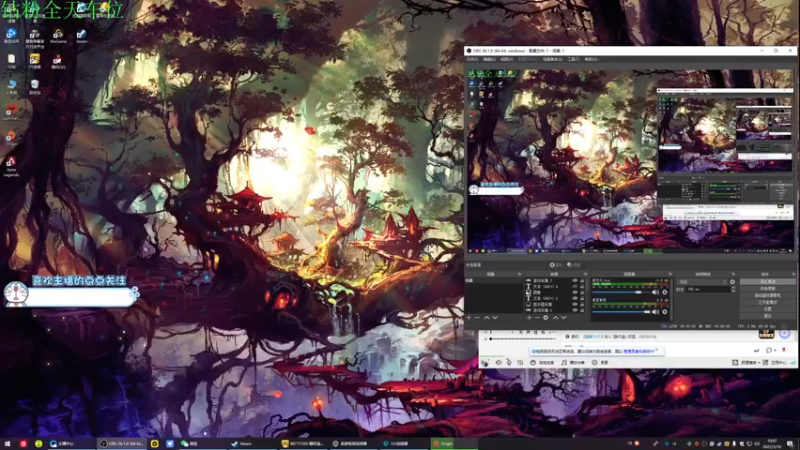Switch to OBS 26.1.0 taskbar button
This screenshot has height=450, width=800.
121,443
